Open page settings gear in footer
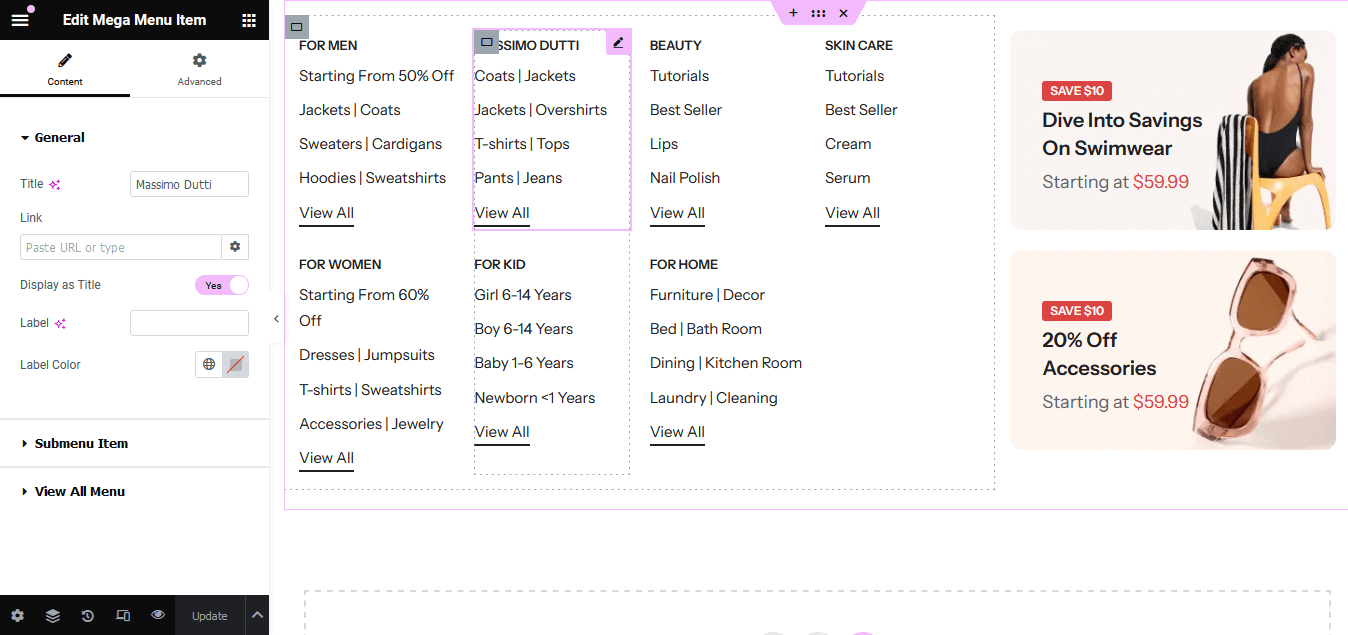Screen dimensions: 1348x635 [x=17, y=616]
